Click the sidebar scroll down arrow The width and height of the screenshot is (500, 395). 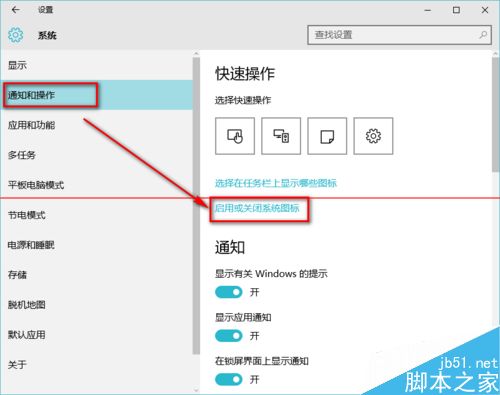click(x=196, y=390)
